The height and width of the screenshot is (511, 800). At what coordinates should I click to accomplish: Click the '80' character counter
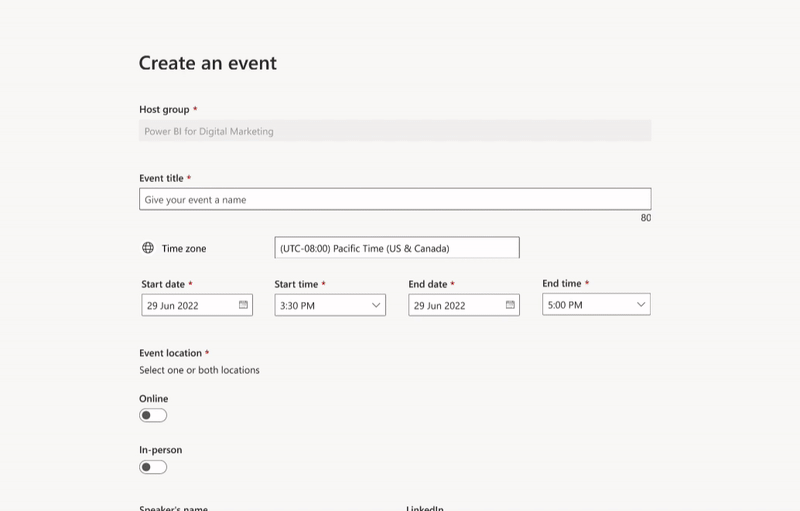pyautogui.click(x=646, y=218)
